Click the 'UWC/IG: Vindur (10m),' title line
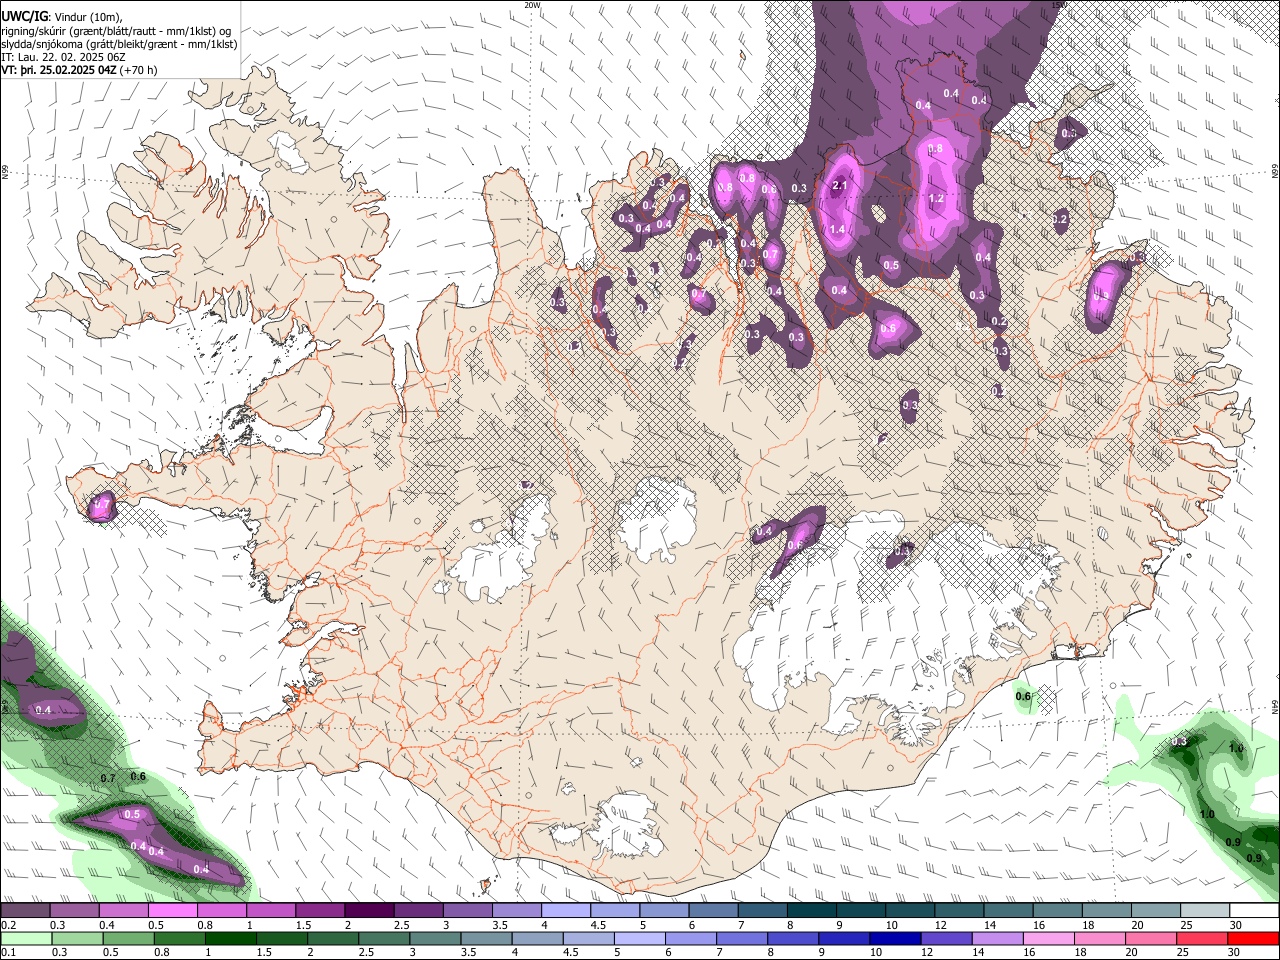The height and width of the screenshot is (960, 1280). click(x=60, y=16)
